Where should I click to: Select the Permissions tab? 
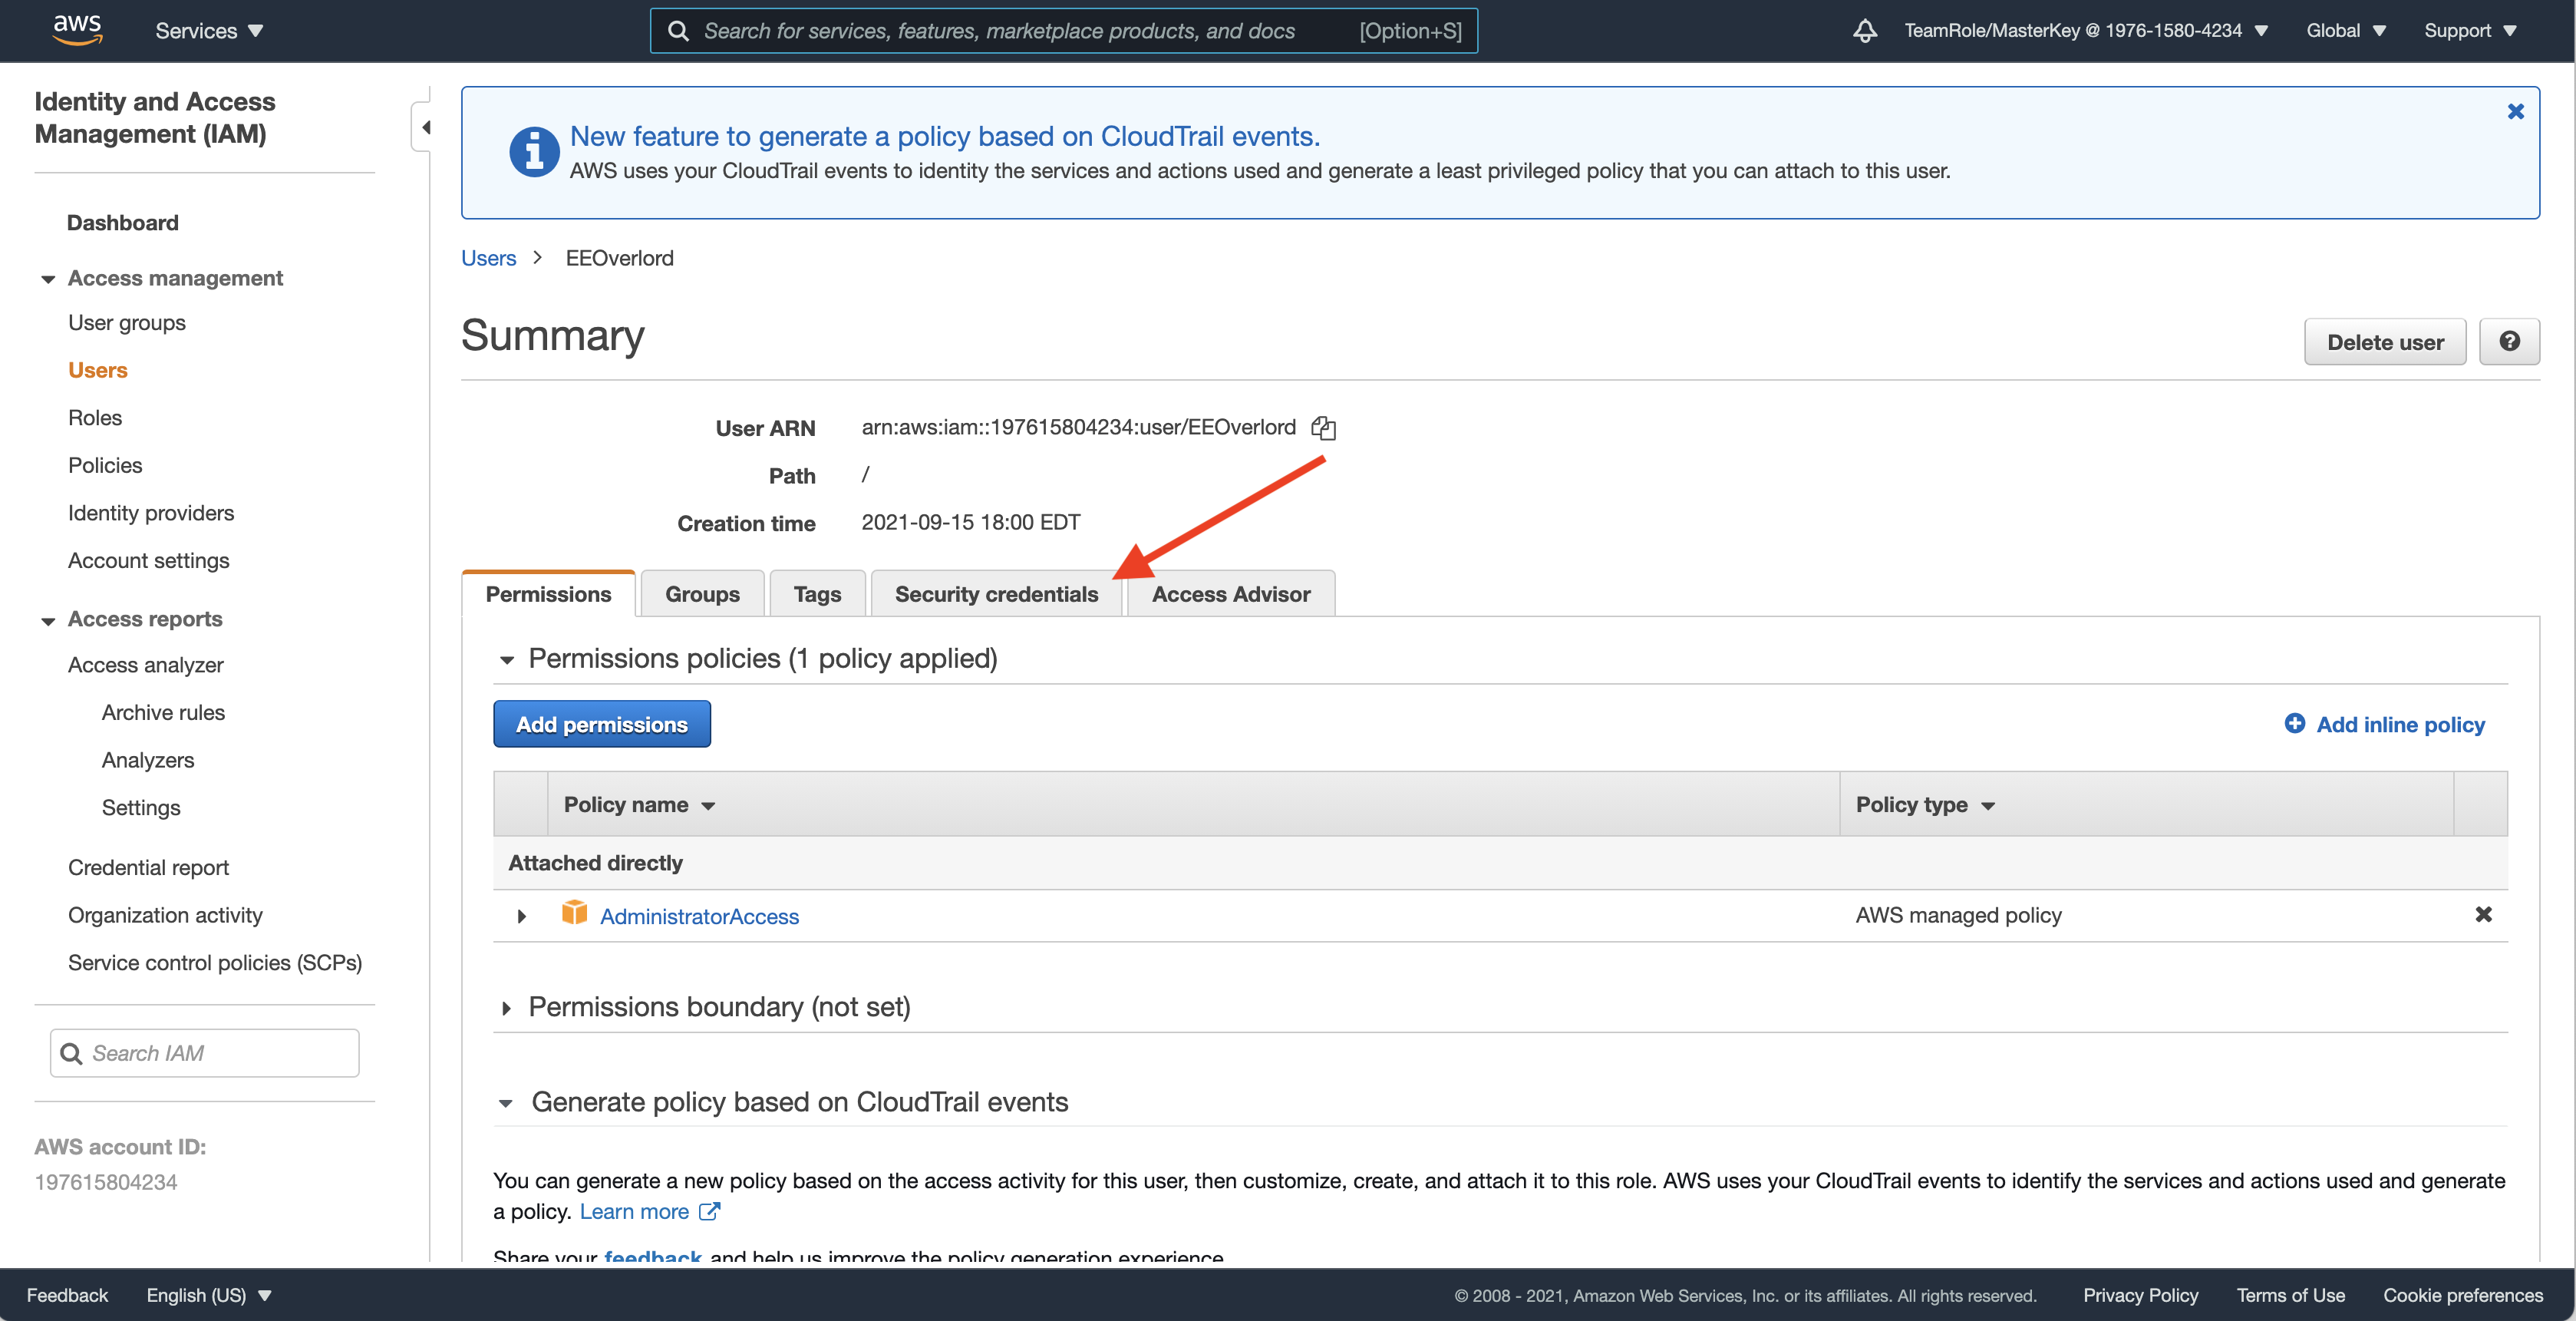pos(548,594)
